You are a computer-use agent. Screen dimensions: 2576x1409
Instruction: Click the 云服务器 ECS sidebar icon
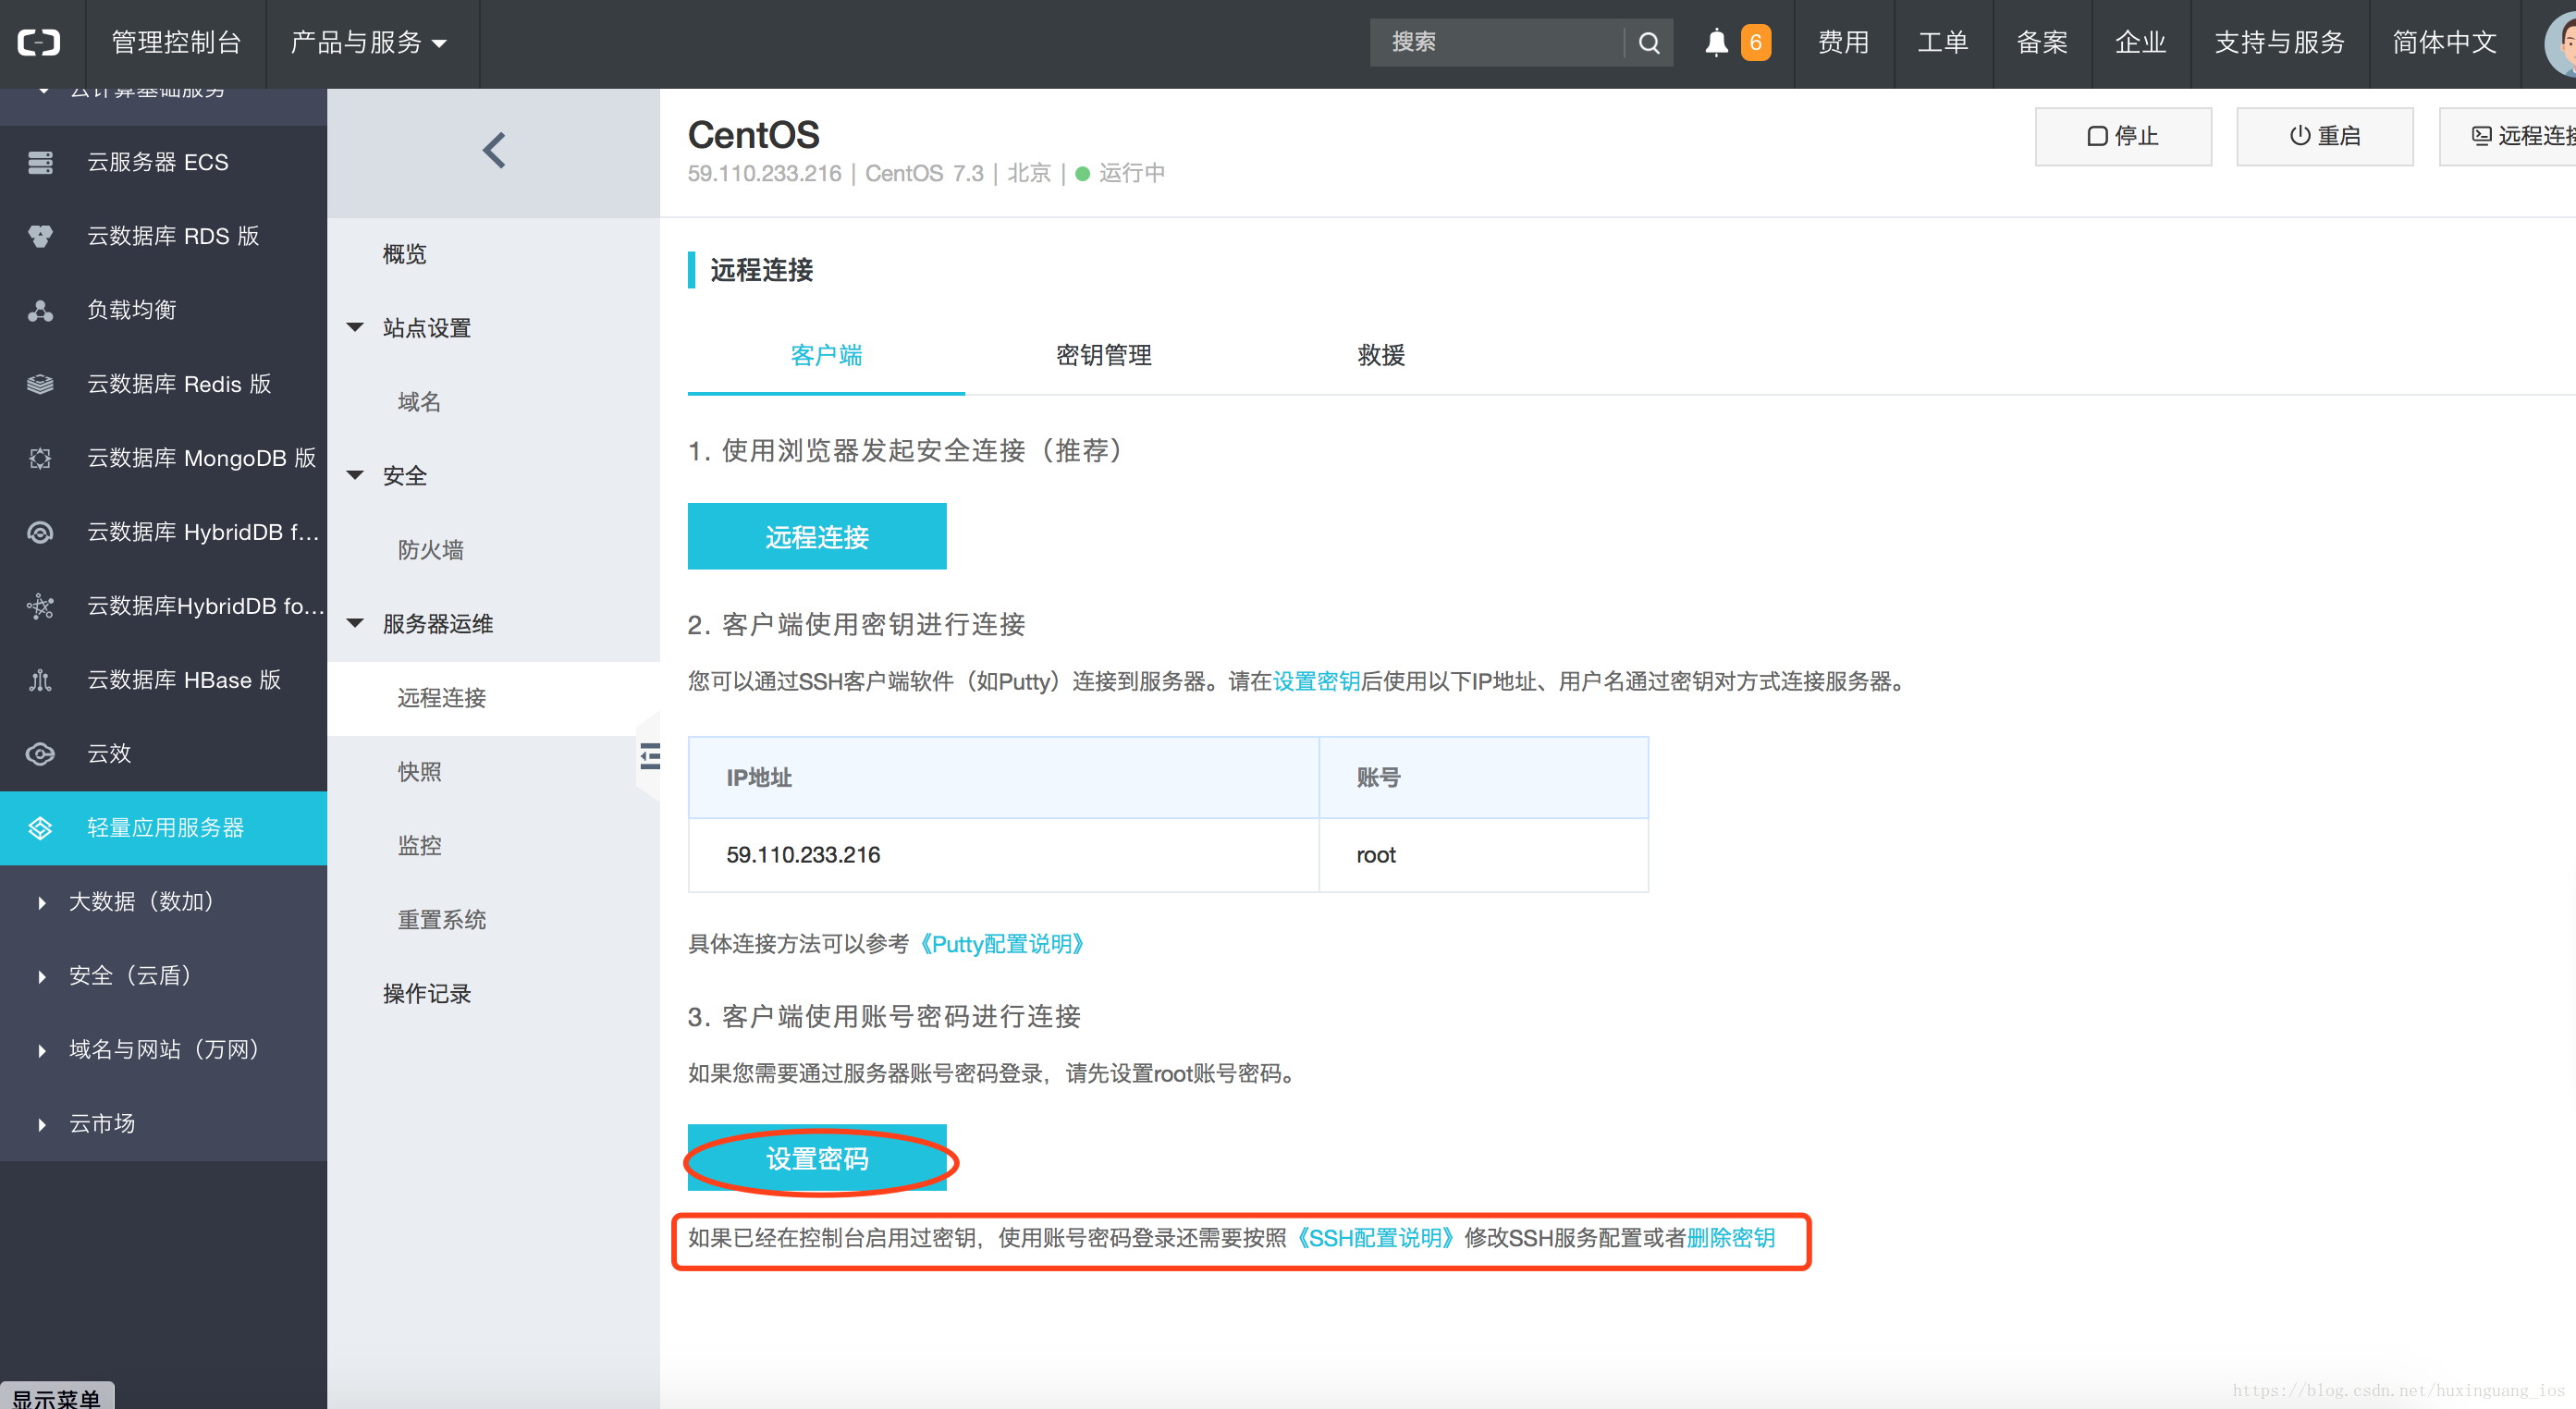point(40,162)
